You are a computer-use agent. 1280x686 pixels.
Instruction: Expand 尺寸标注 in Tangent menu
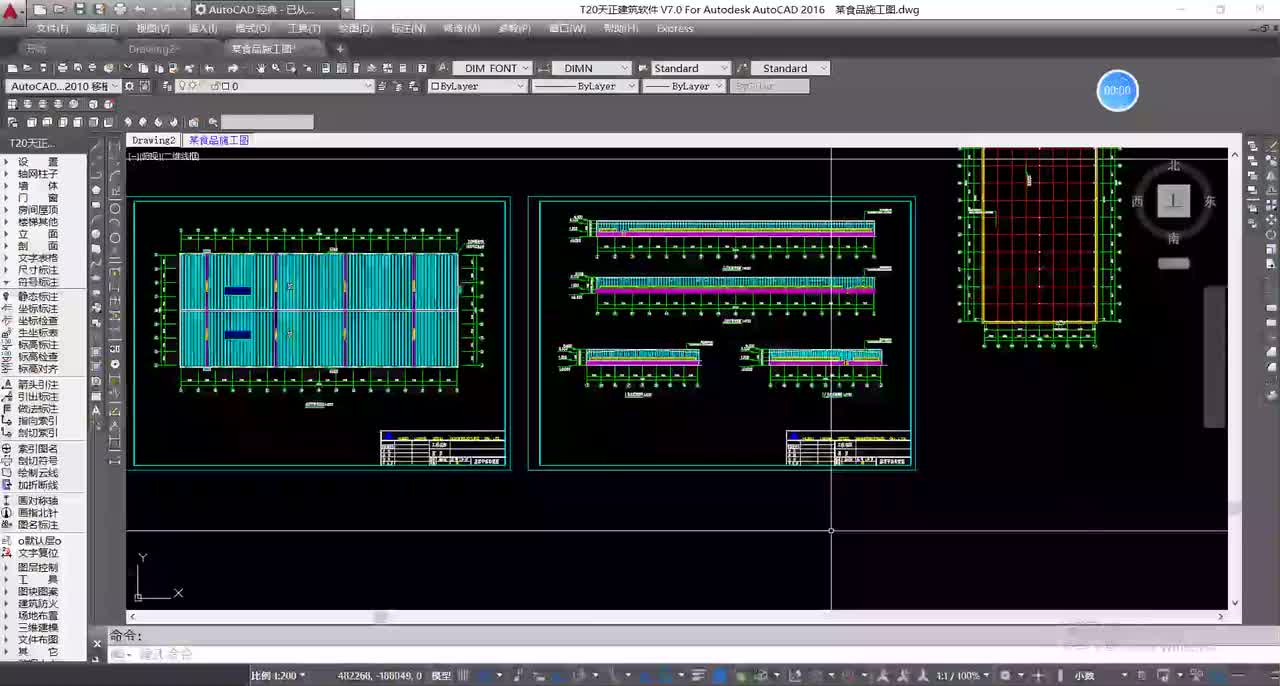click(38, 270)
